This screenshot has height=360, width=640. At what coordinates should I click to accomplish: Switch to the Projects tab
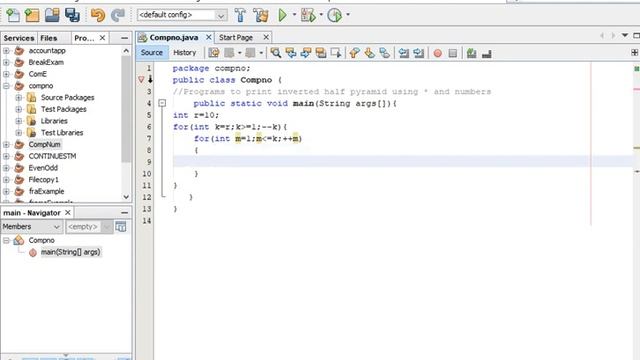coord(84,38)
